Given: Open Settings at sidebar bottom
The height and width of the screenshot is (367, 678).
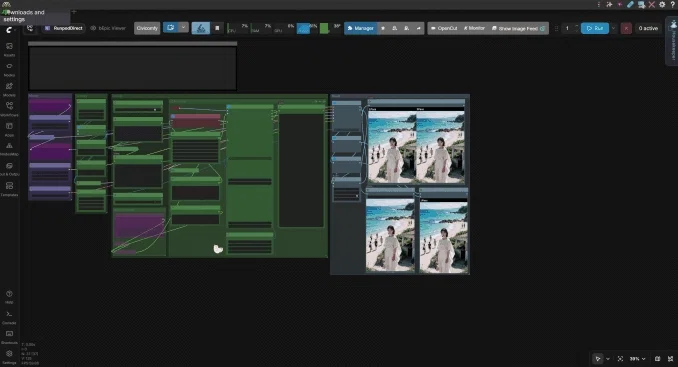Looking at the screenshot, I should click(x=9, y=357).
